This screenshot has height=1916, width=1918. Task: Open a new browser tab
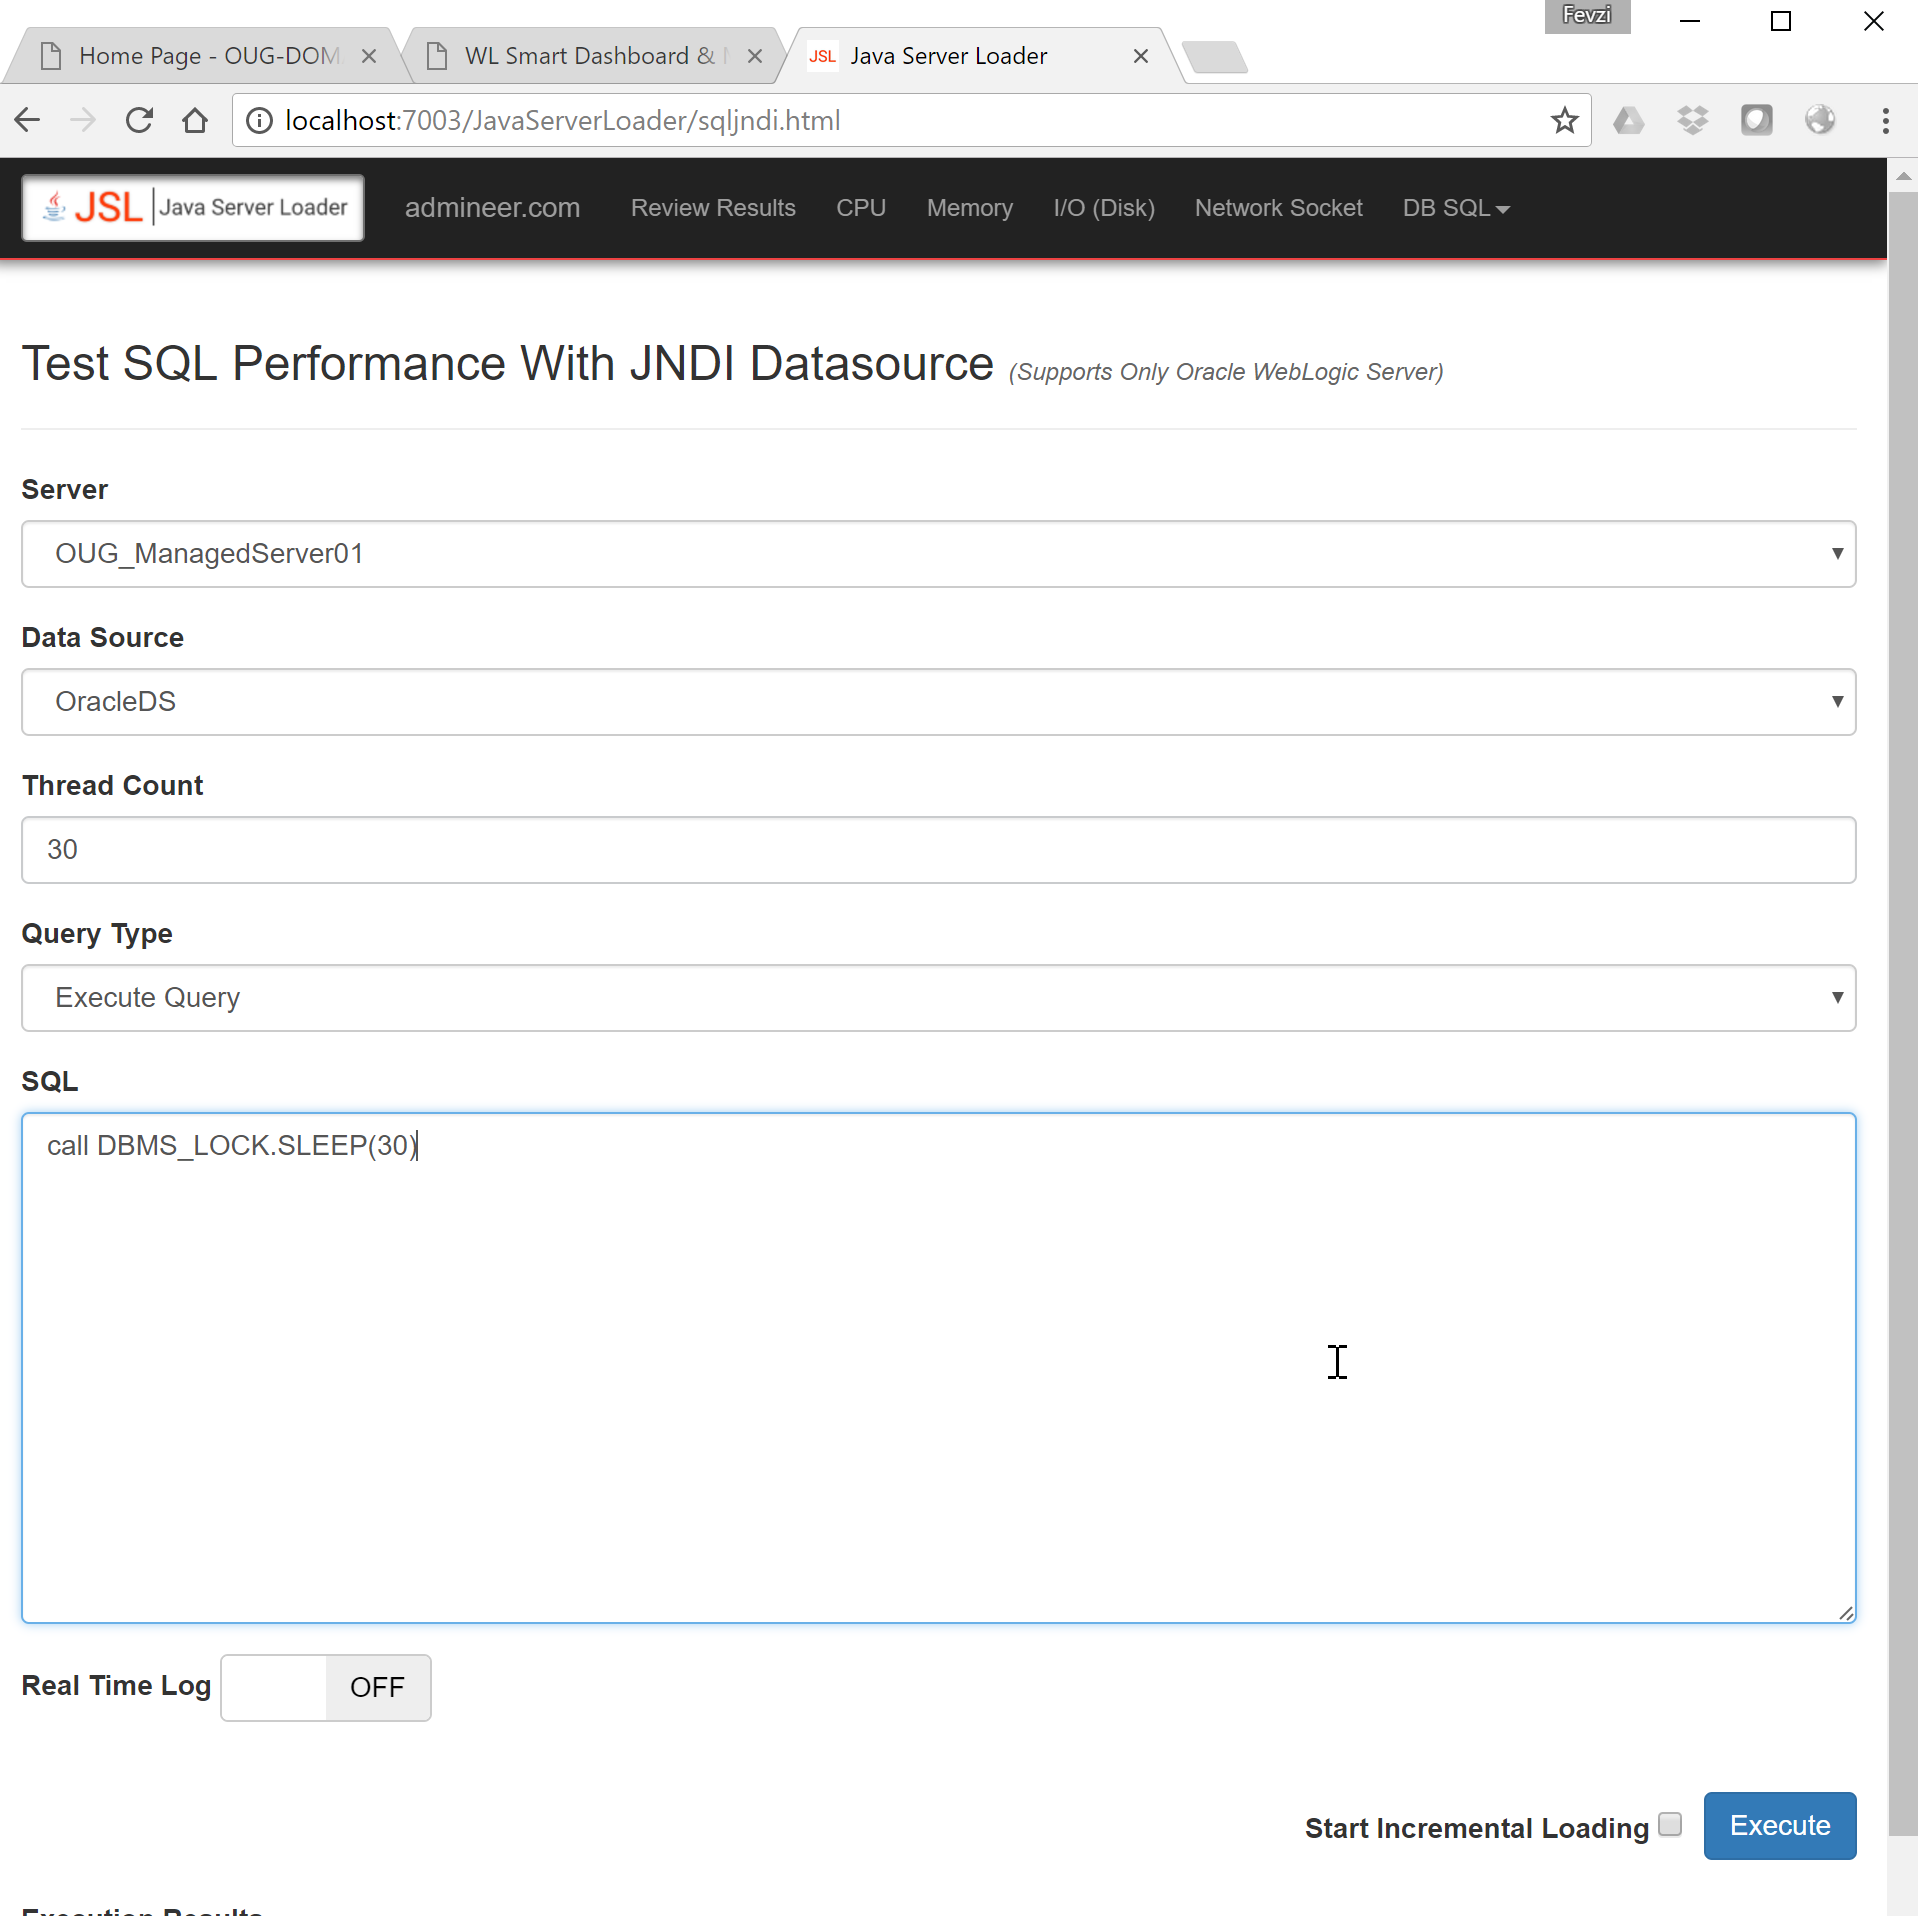1215,57
